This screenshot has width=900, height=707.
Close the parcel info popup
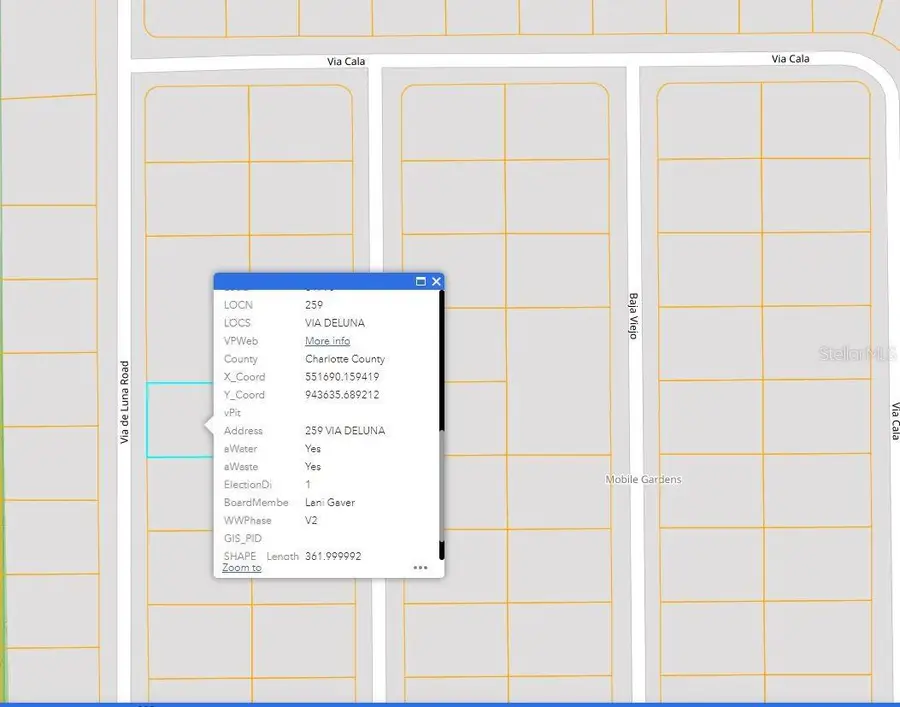[x=436, y=282]
